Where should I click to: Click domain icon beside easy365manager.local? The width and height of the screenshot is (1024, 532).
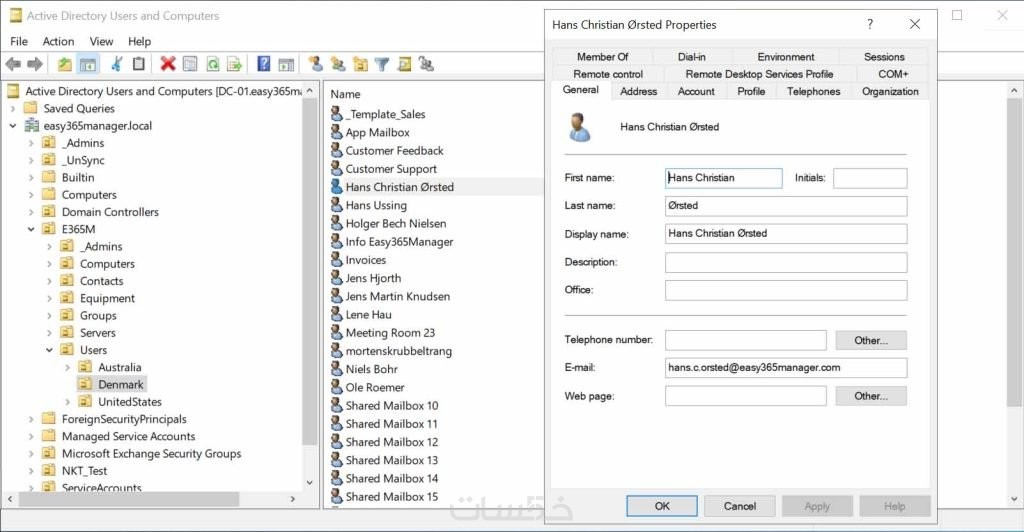click(x=31, y=125)
